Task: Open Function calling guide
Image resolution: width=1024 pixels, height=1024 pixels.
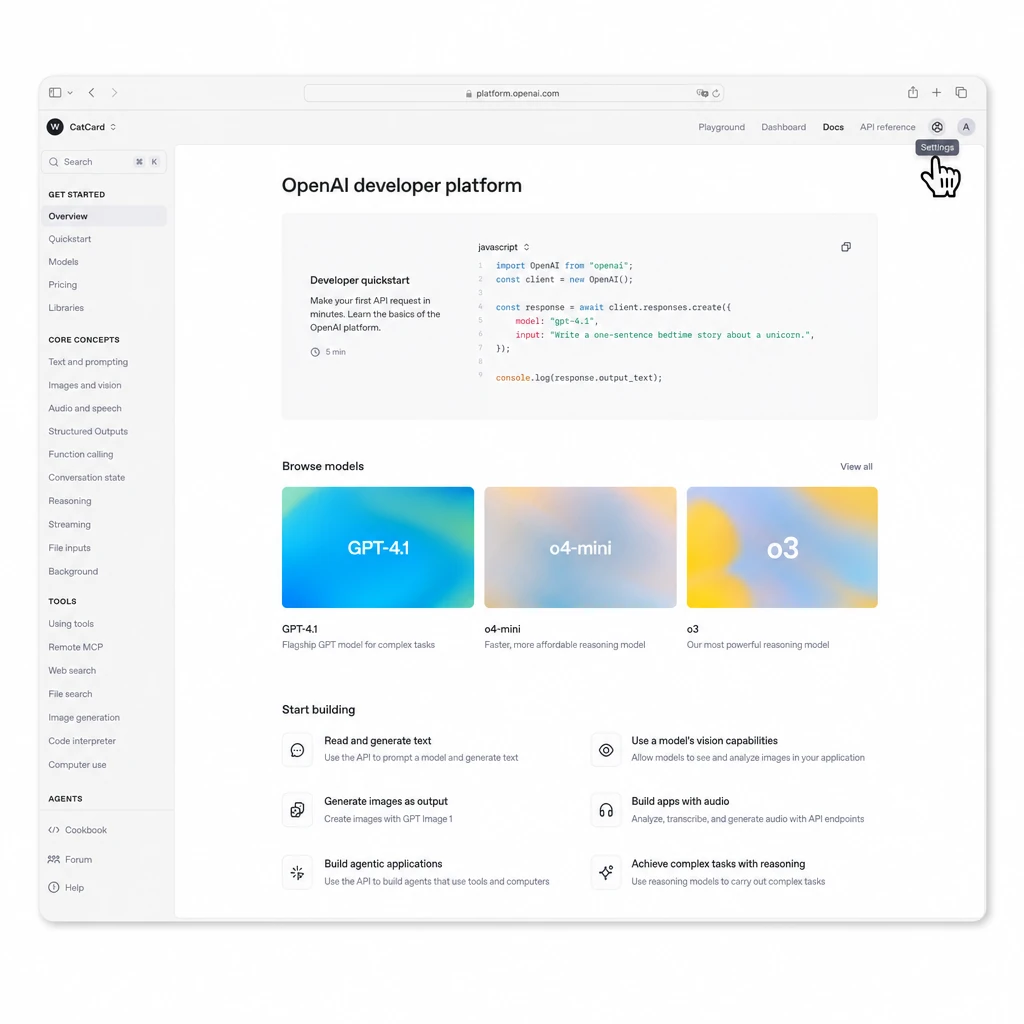Action: (80, 454)
